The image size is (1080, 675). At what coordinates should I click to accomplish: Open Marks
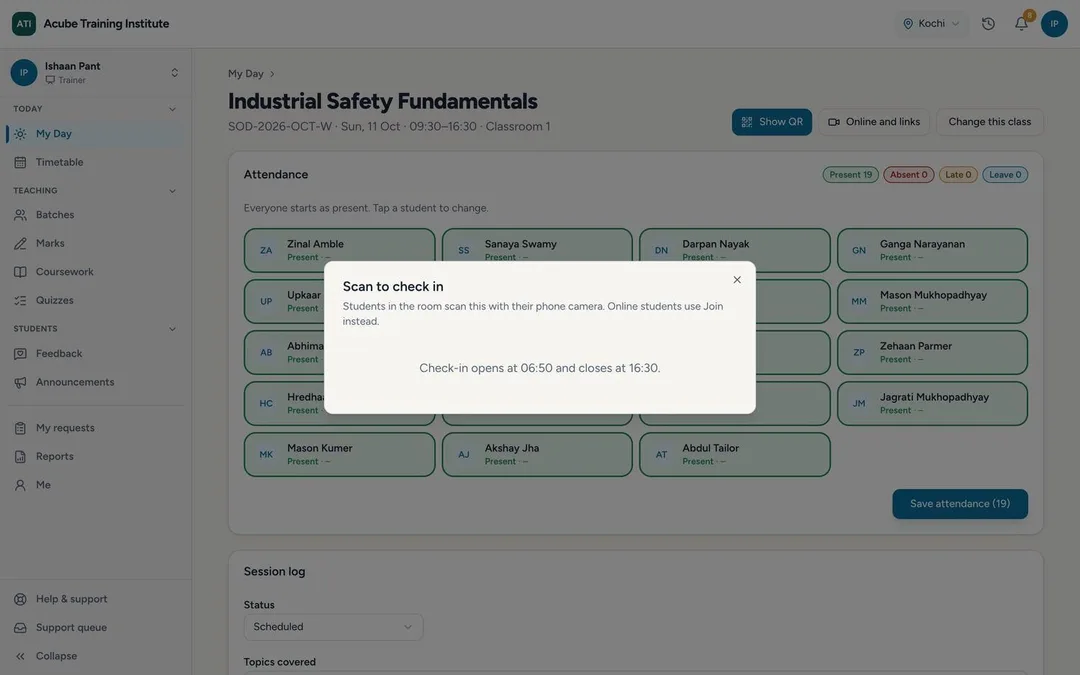point(96,243)
